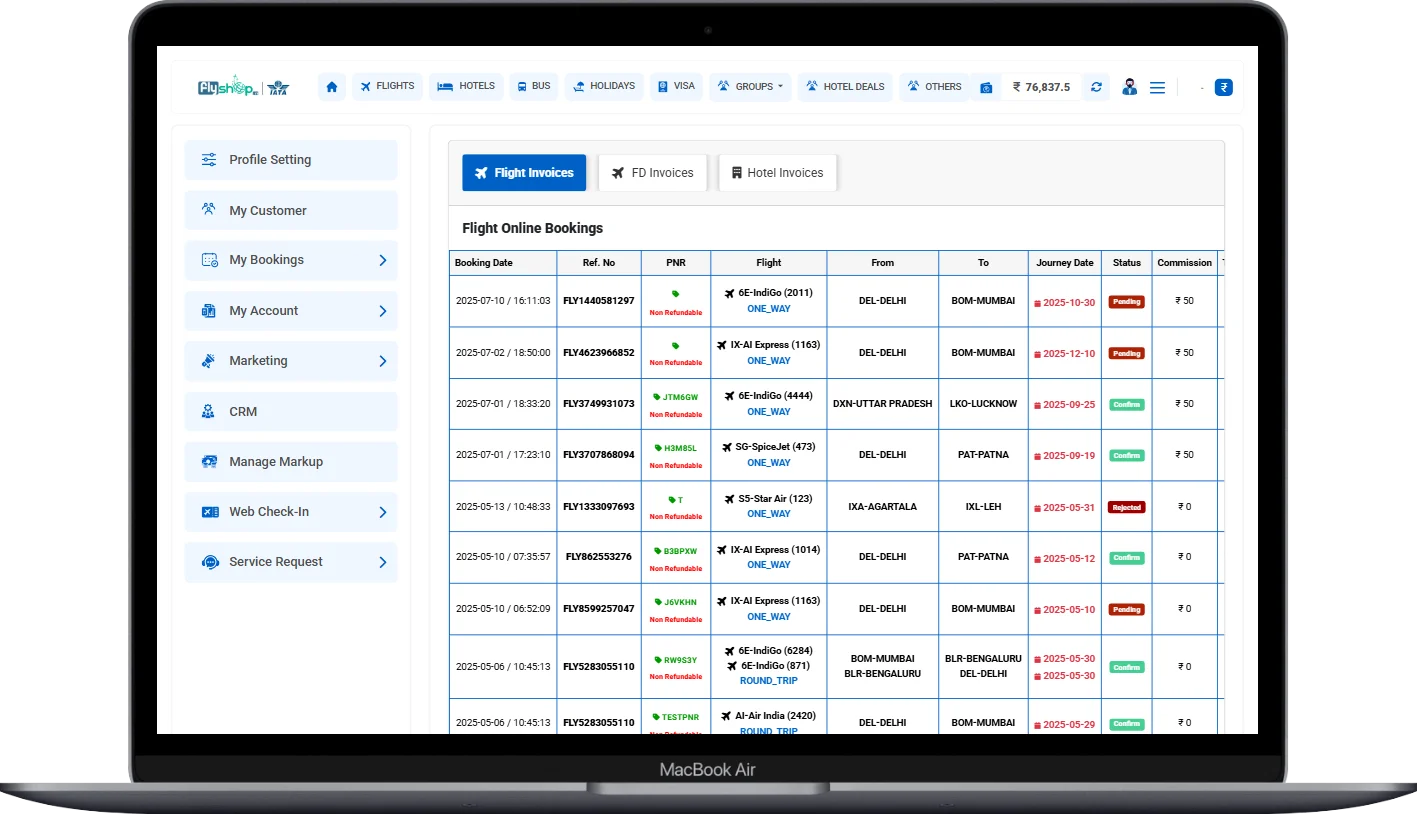
Task: Click the wallet icon beside the balance
Action: point(986,88)
